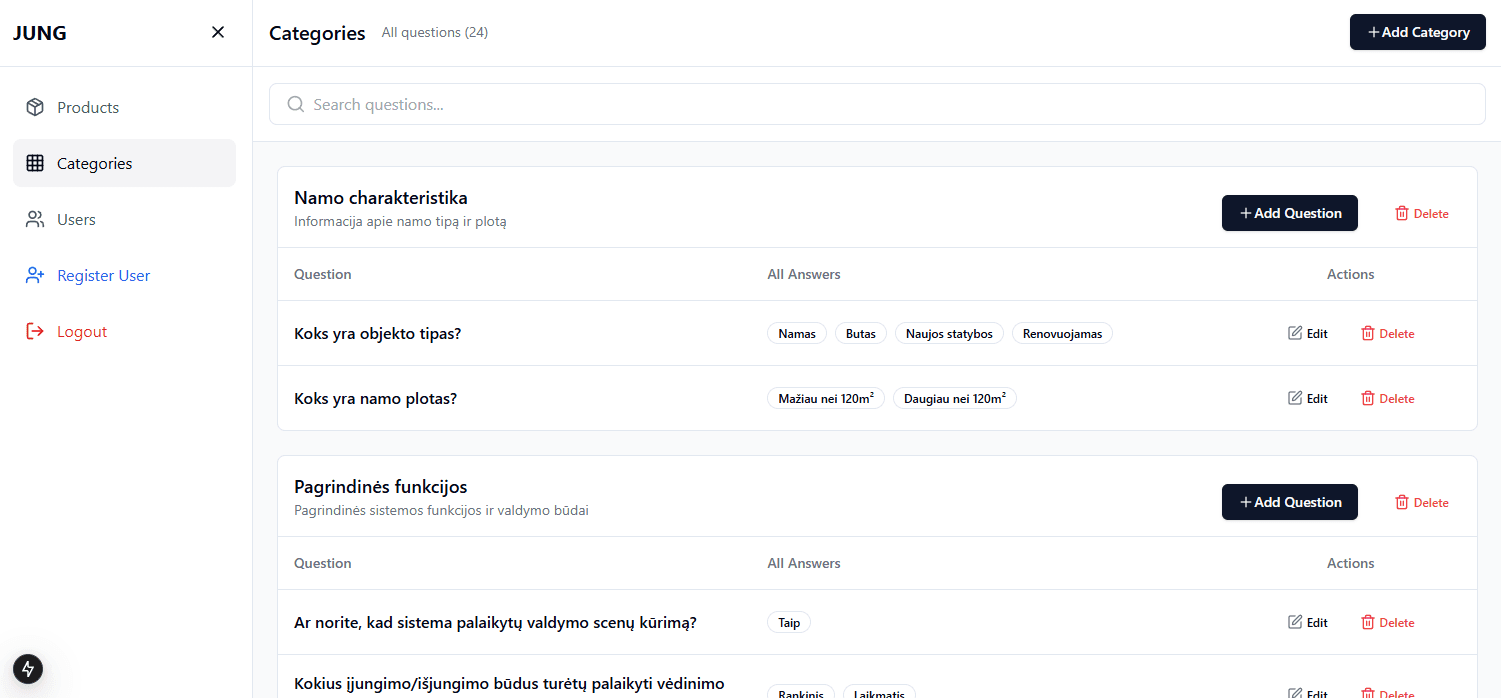This screenshot has height=698, width=1501.
Task: Focus the Search questions field
Action: click(x=877, y=104)
